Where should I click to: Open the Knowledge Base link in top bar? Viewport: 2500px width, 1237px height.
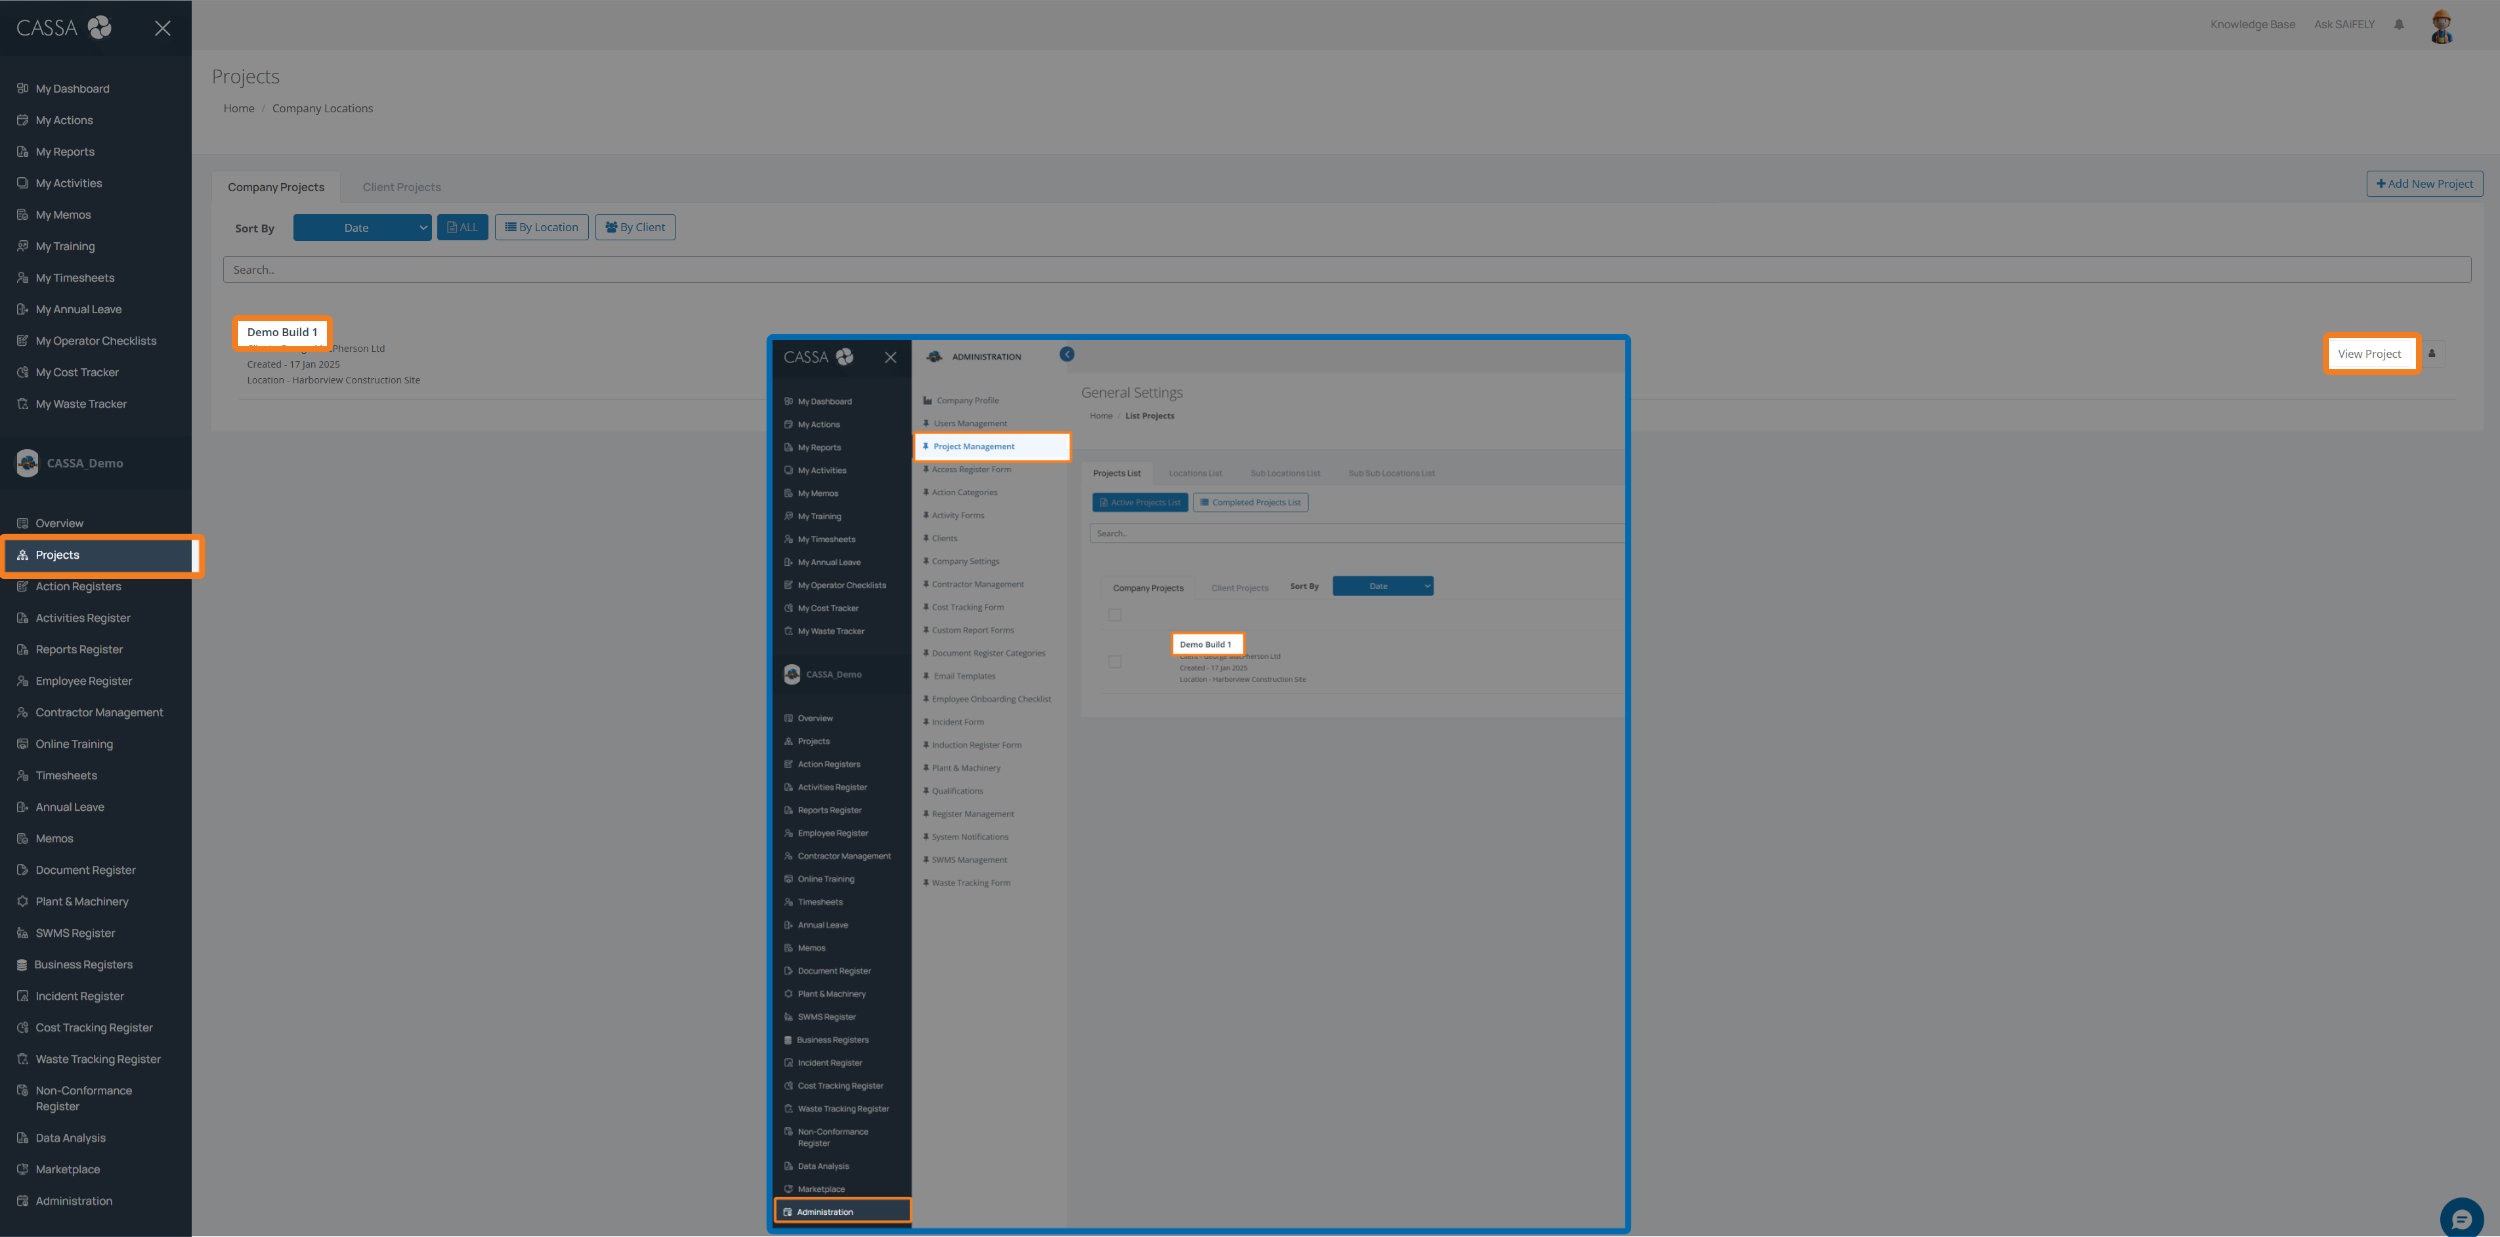[2252, 25]
